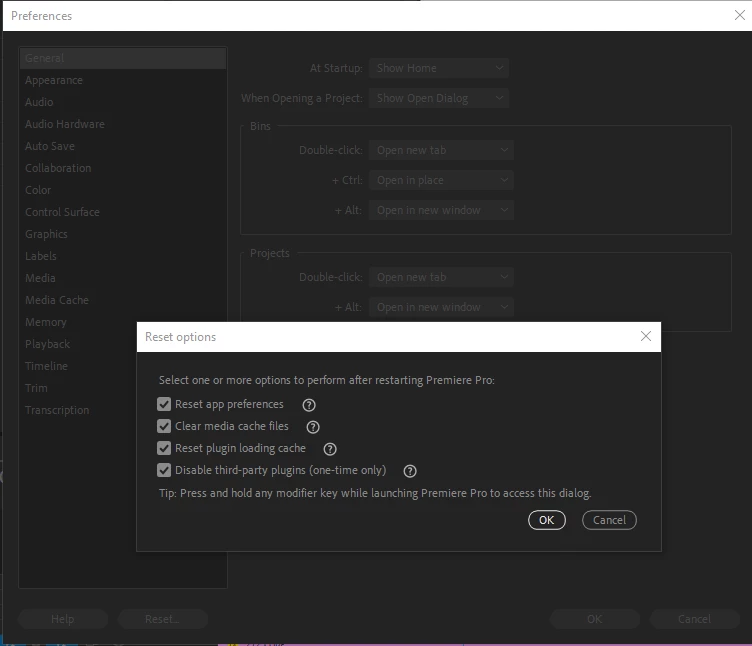Select Audio preferences category
The height and width of the screenshot is (646, 752).
point(123,102)
